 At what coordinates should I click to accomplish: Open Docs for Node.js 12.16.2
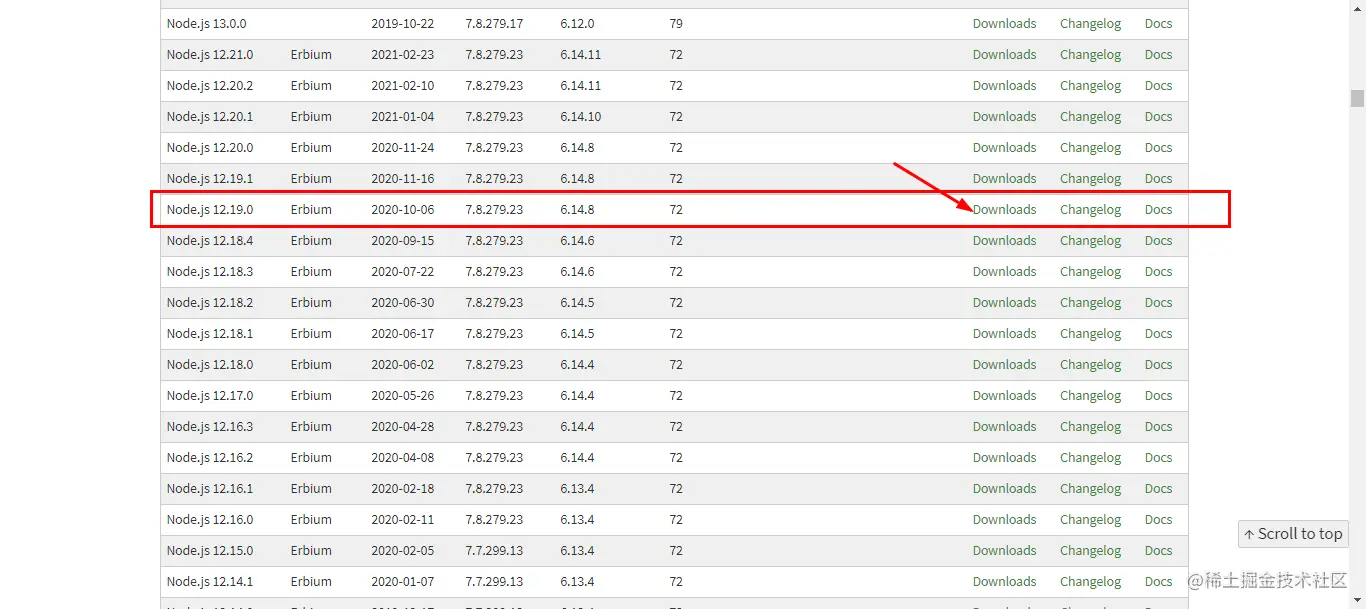[1158, 458]
